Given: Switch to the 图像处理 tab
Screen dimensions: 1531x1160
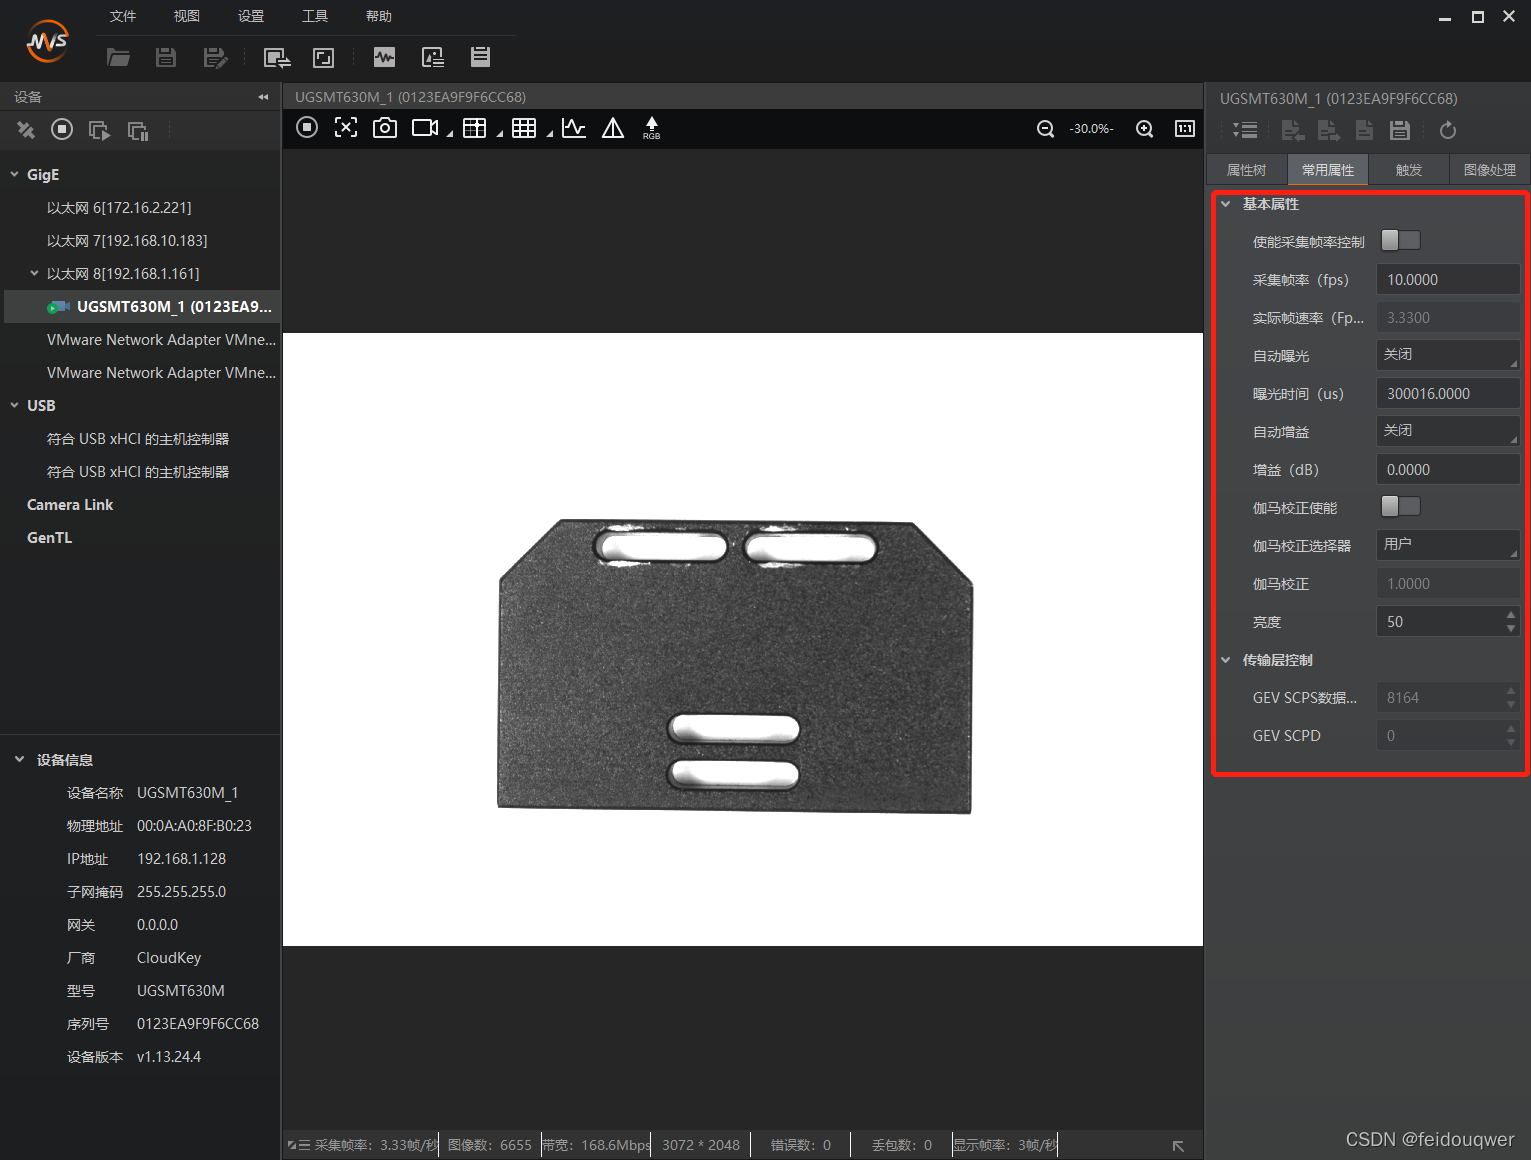Looking at the screenshot, I should [x=1490, y=170].
